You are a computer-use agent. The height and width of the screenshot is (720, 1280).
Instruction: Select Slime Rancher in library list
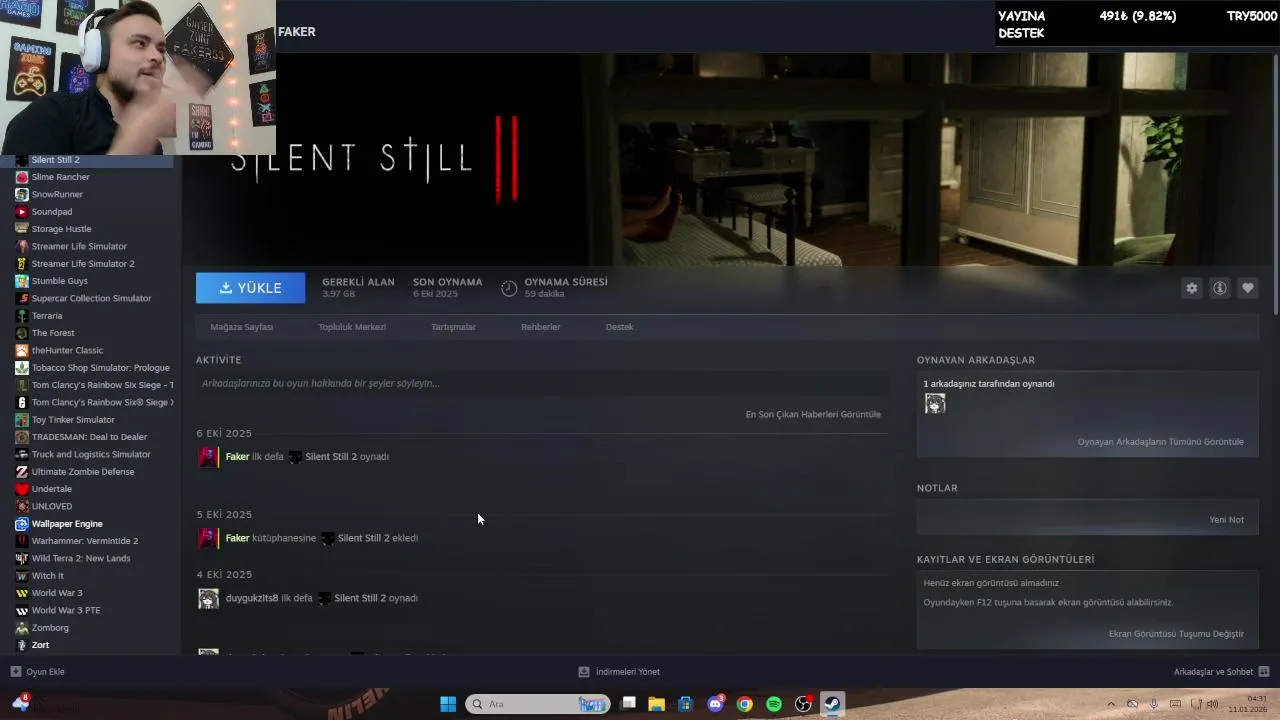pyautogui.click(x=60, y=177)
